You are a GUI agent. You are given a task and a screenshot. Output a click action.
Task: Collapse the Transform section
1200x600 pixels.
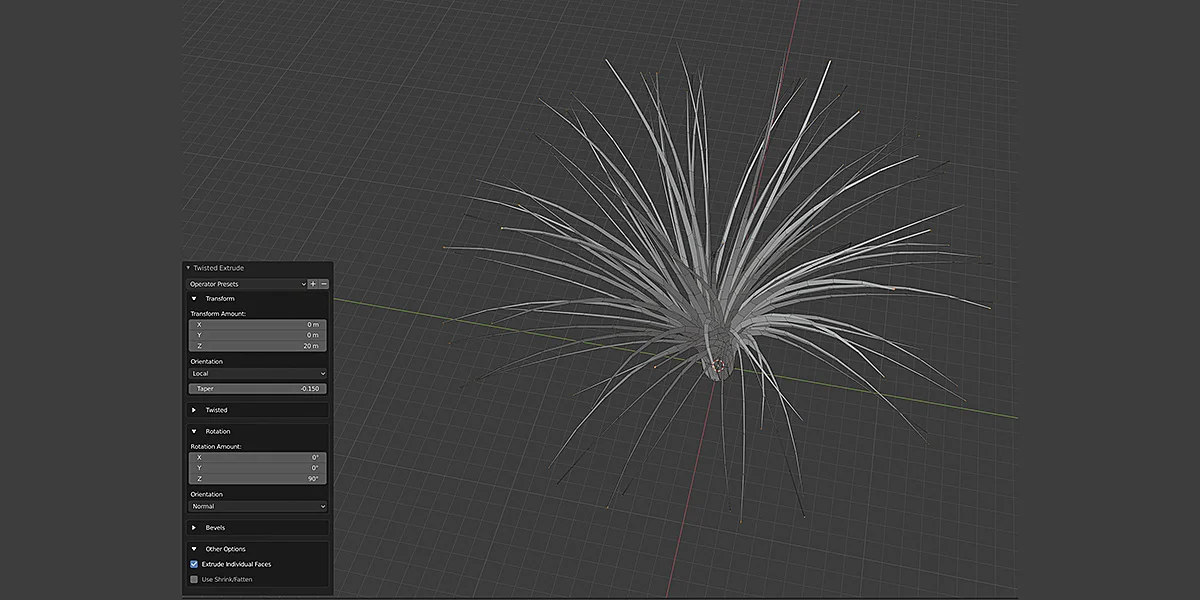[213, 298]
